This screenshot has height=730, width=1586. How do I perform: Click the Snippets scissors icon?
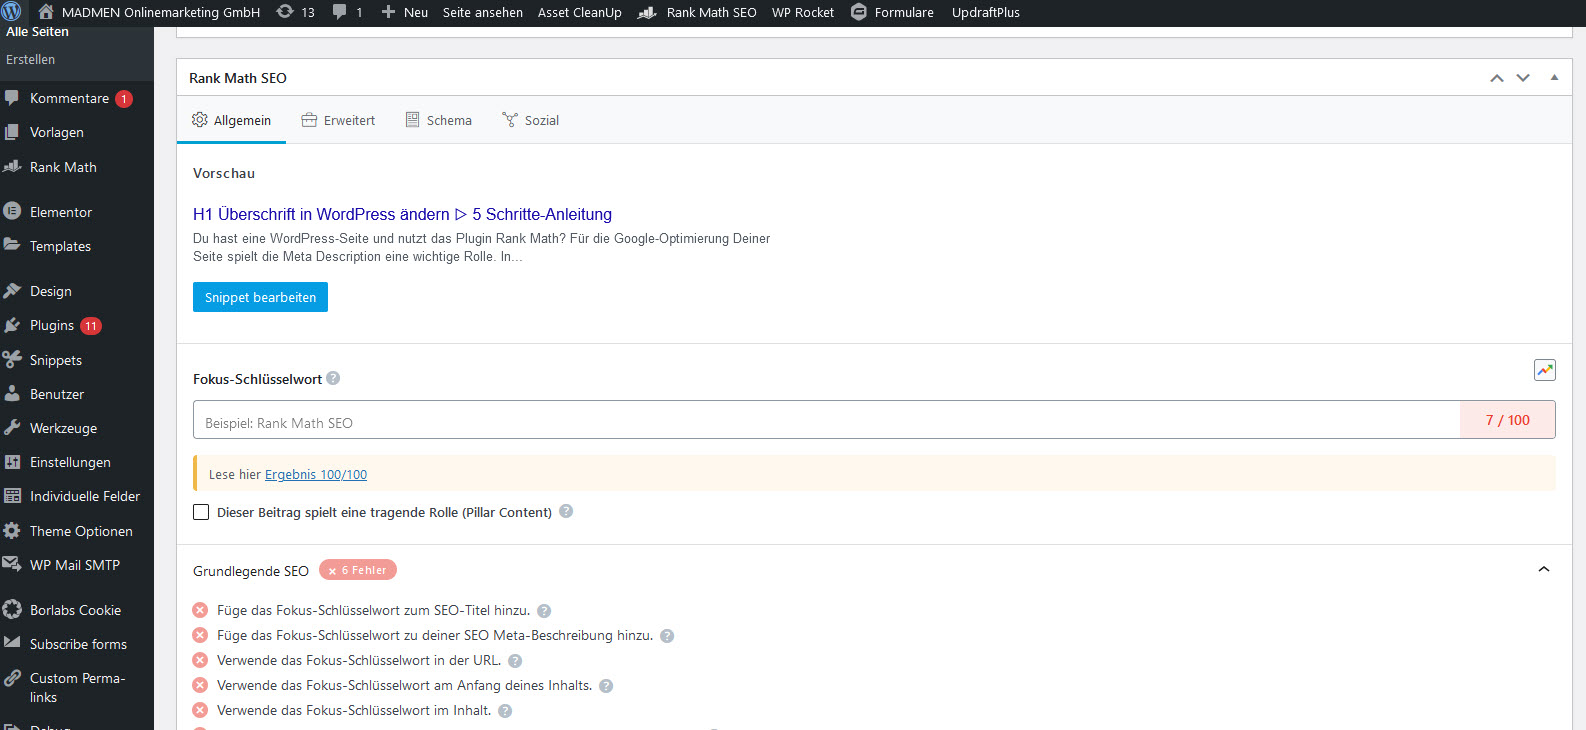pyautogui.click(x=12, y=359)
